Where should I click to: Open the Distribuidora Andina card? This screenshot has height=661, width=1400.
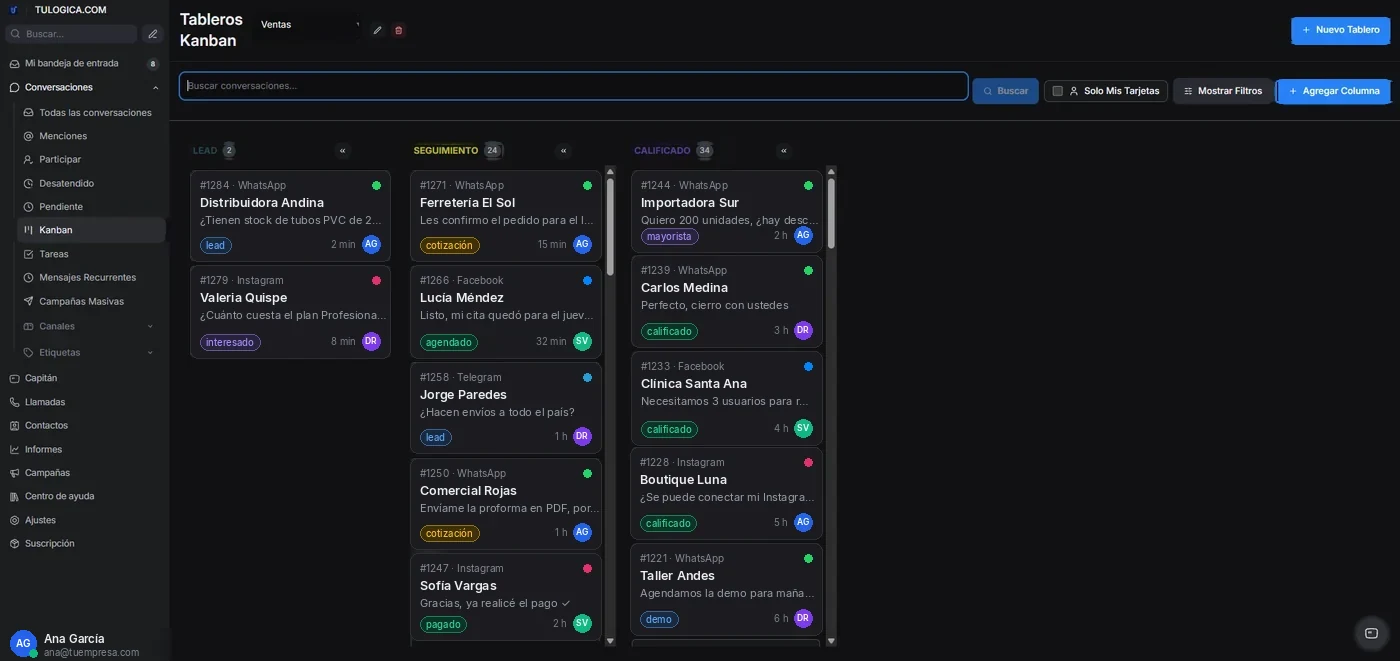[x=290, y=216]
